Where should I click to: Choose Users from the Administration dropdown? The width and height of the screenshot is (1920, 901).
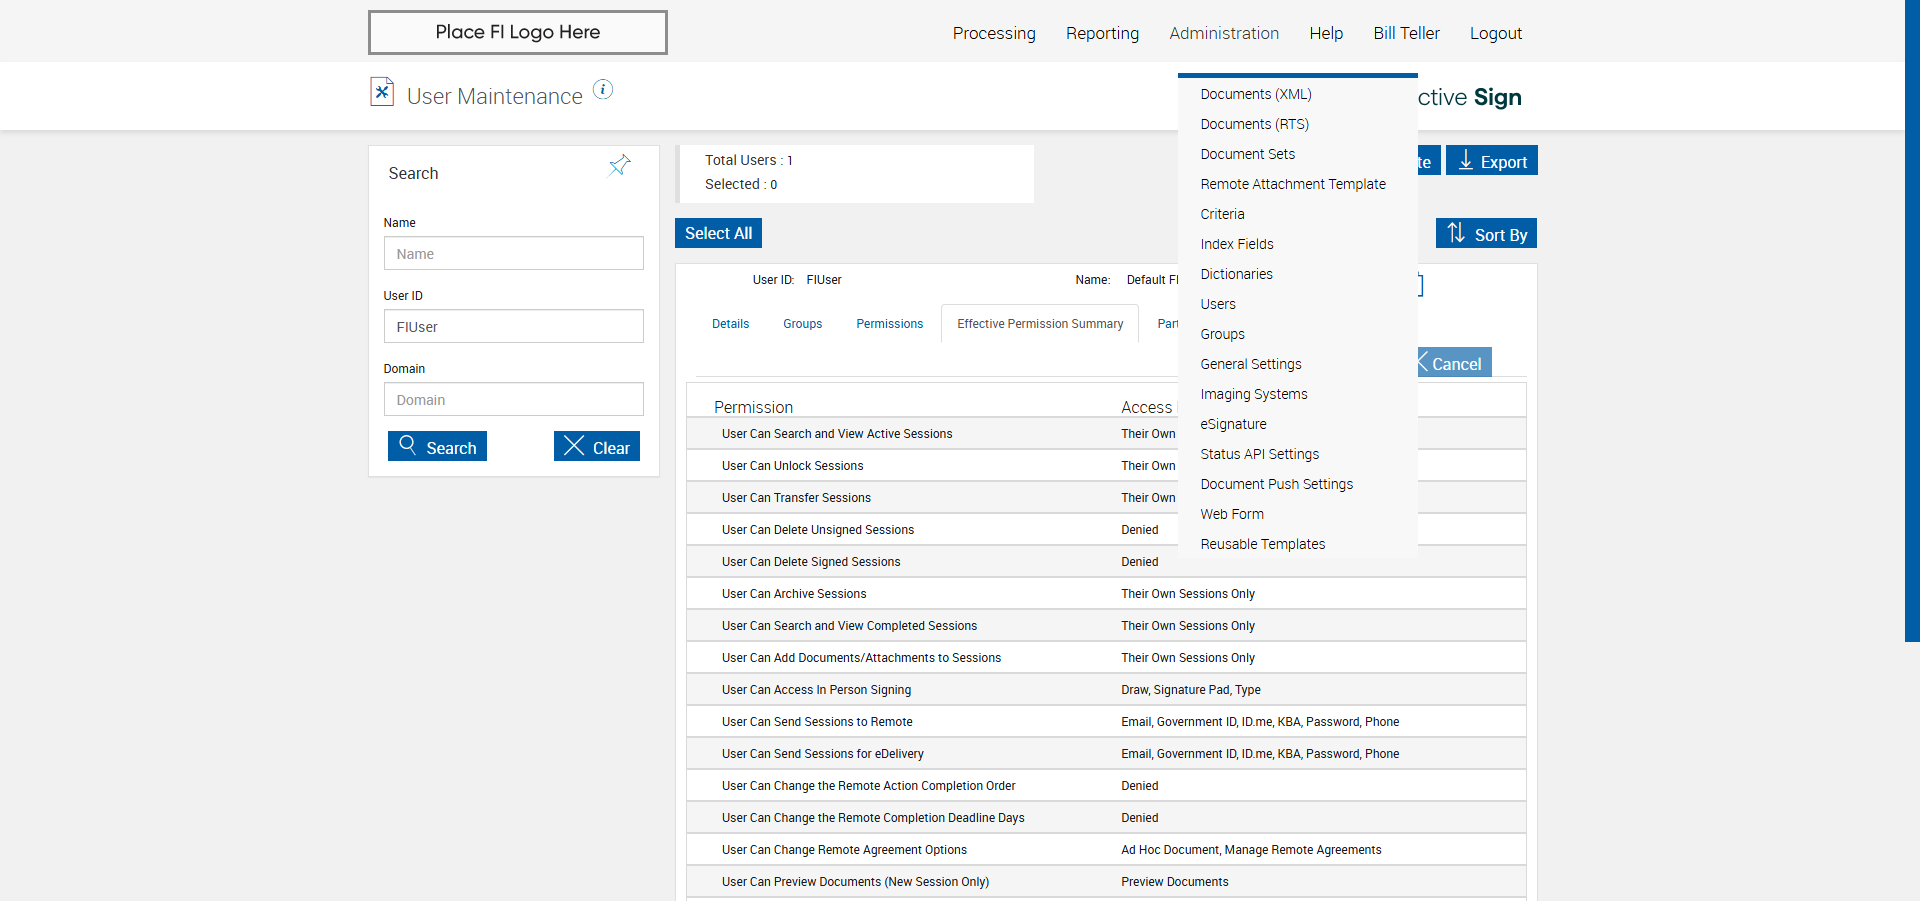click(x=1218, y=304)
